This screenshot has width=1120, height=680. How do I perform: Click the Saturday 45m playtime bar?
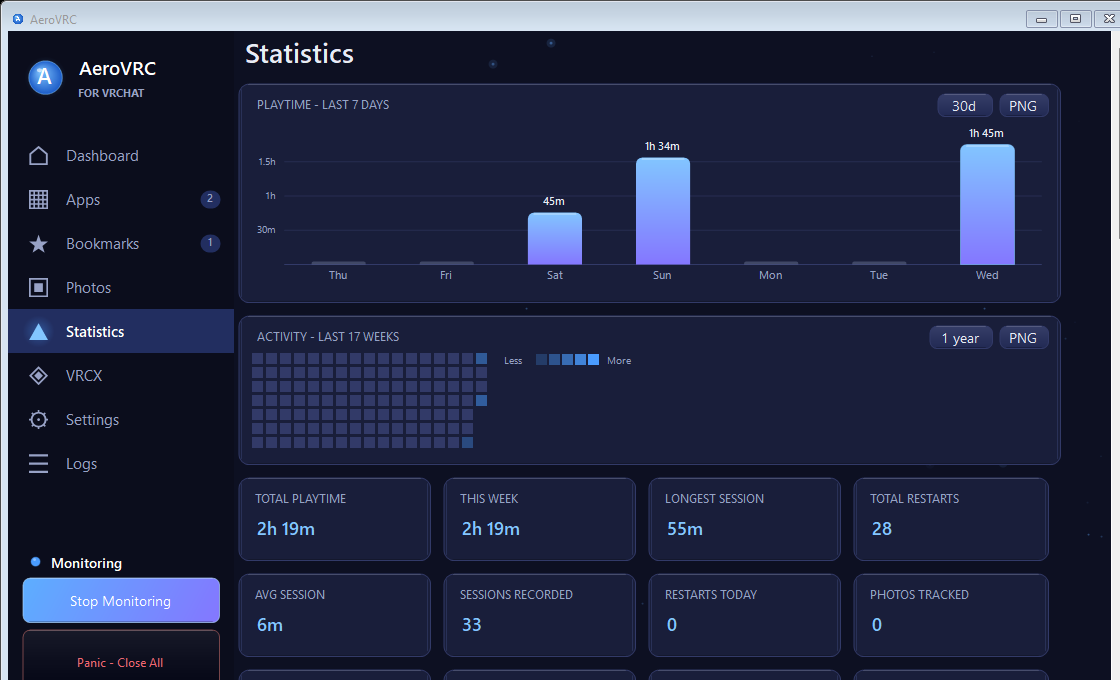coord(555,239)
